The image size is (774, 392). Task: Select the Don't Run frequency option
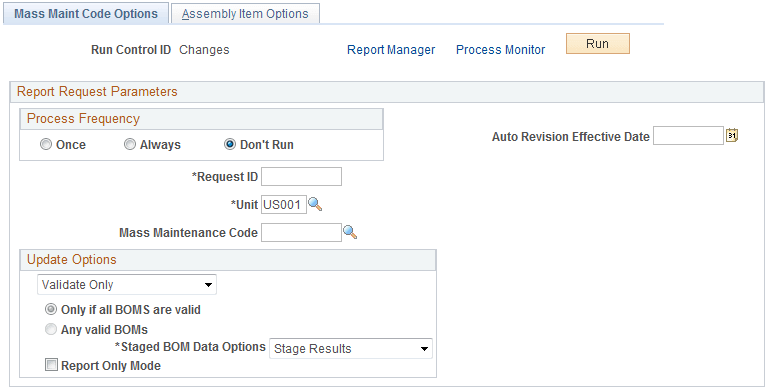pos(230,144)
